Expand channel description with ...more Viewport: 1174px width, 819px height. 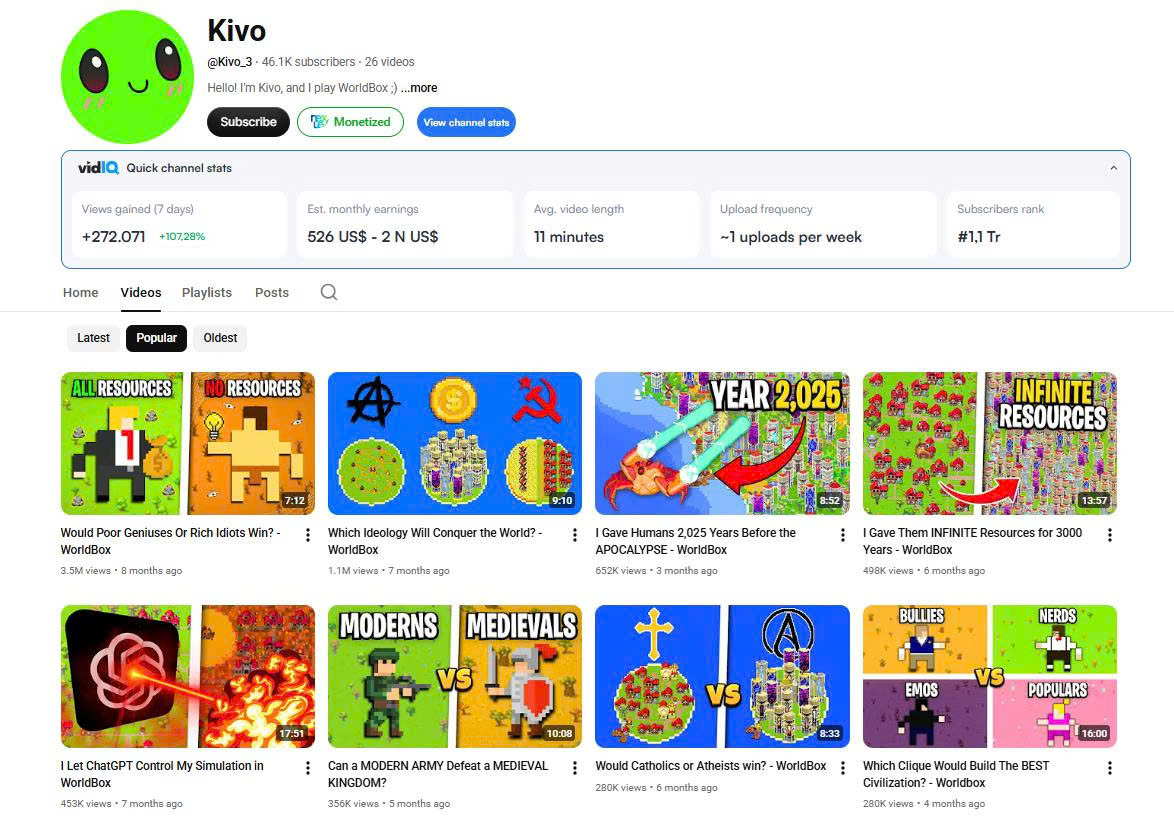[419, 88]
